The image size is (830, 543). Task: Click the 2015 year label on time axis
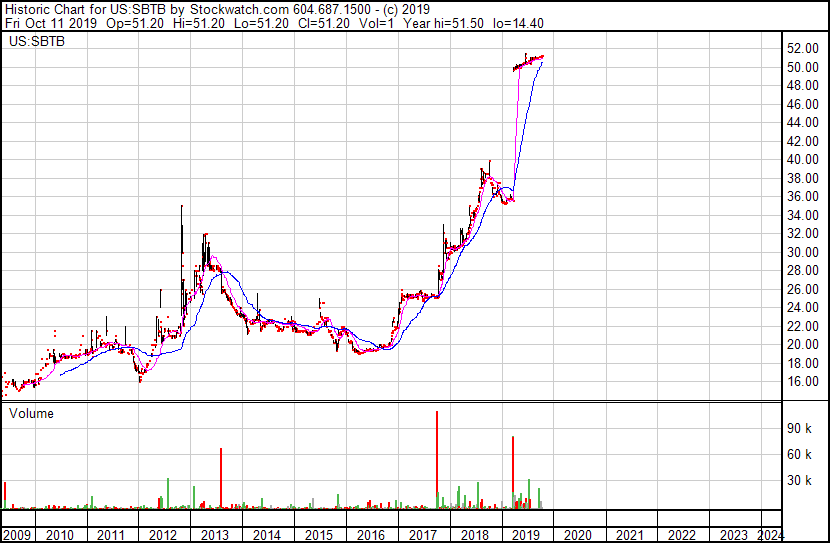coord(319,535)
